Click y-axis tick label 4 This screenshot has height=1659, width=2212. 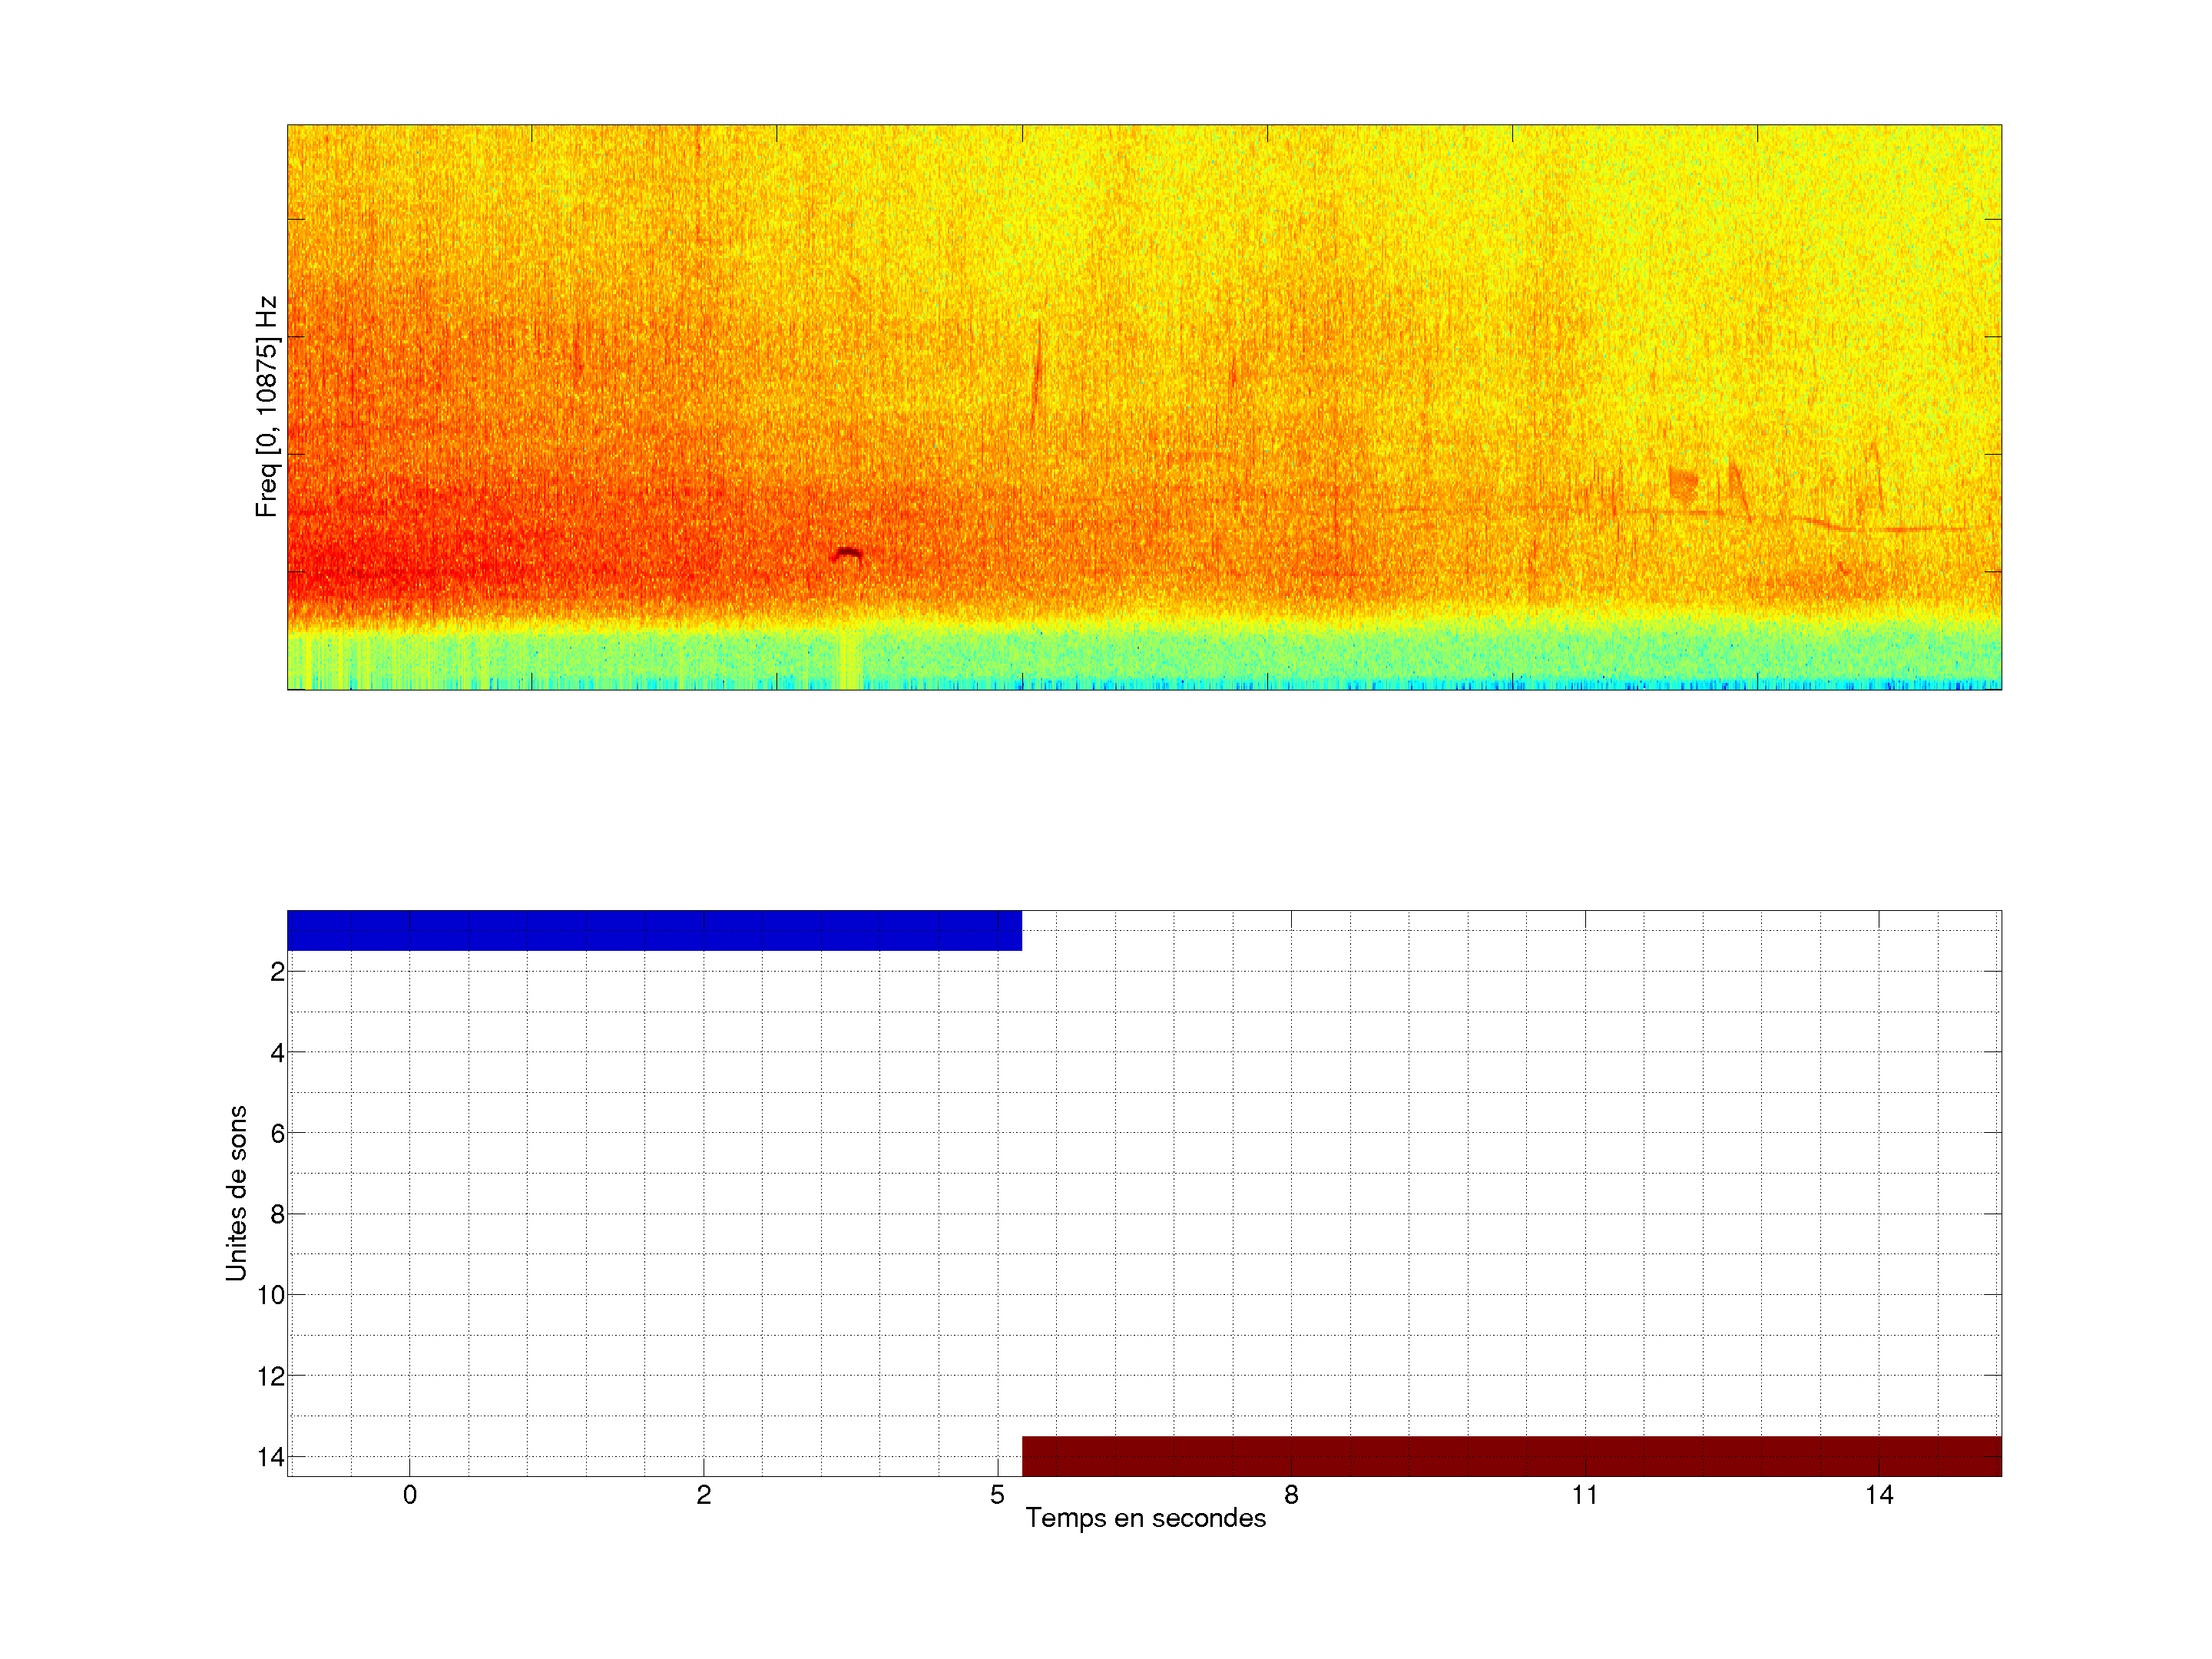coord(277,1053)
